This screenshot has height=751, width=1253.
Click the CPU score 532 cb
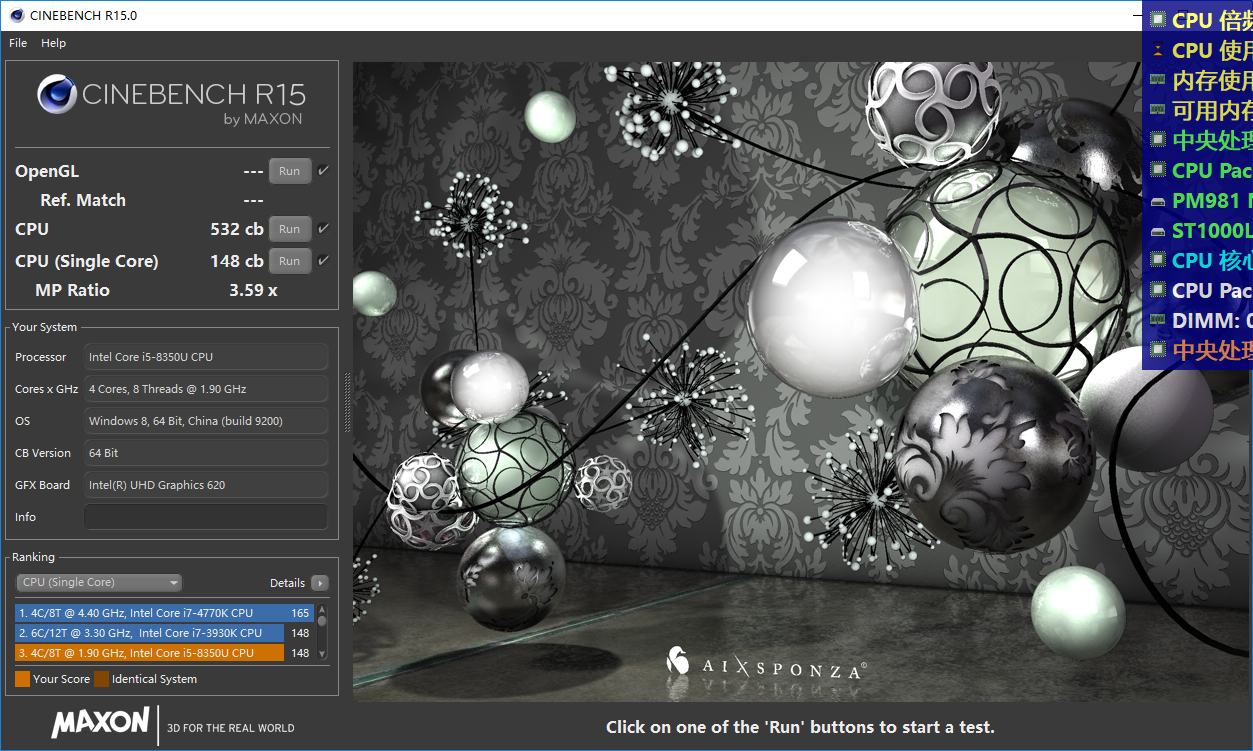237,229
